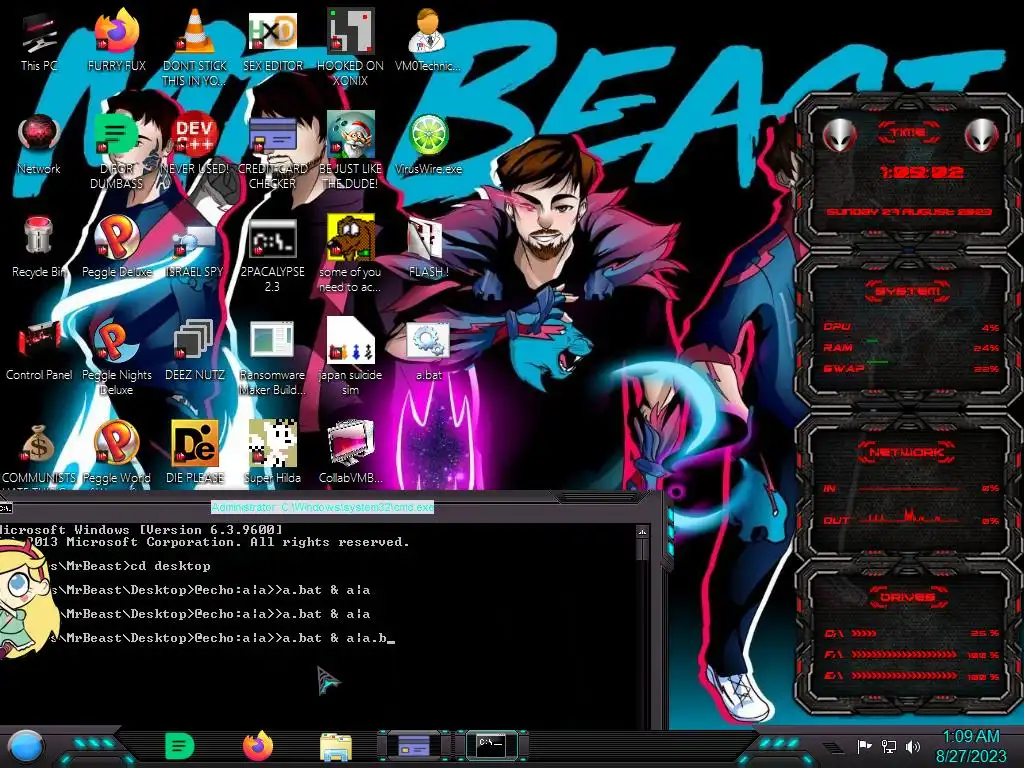Click the Start orb button
This screenshot has height=768, width=1024.
[x=25, y=746]
